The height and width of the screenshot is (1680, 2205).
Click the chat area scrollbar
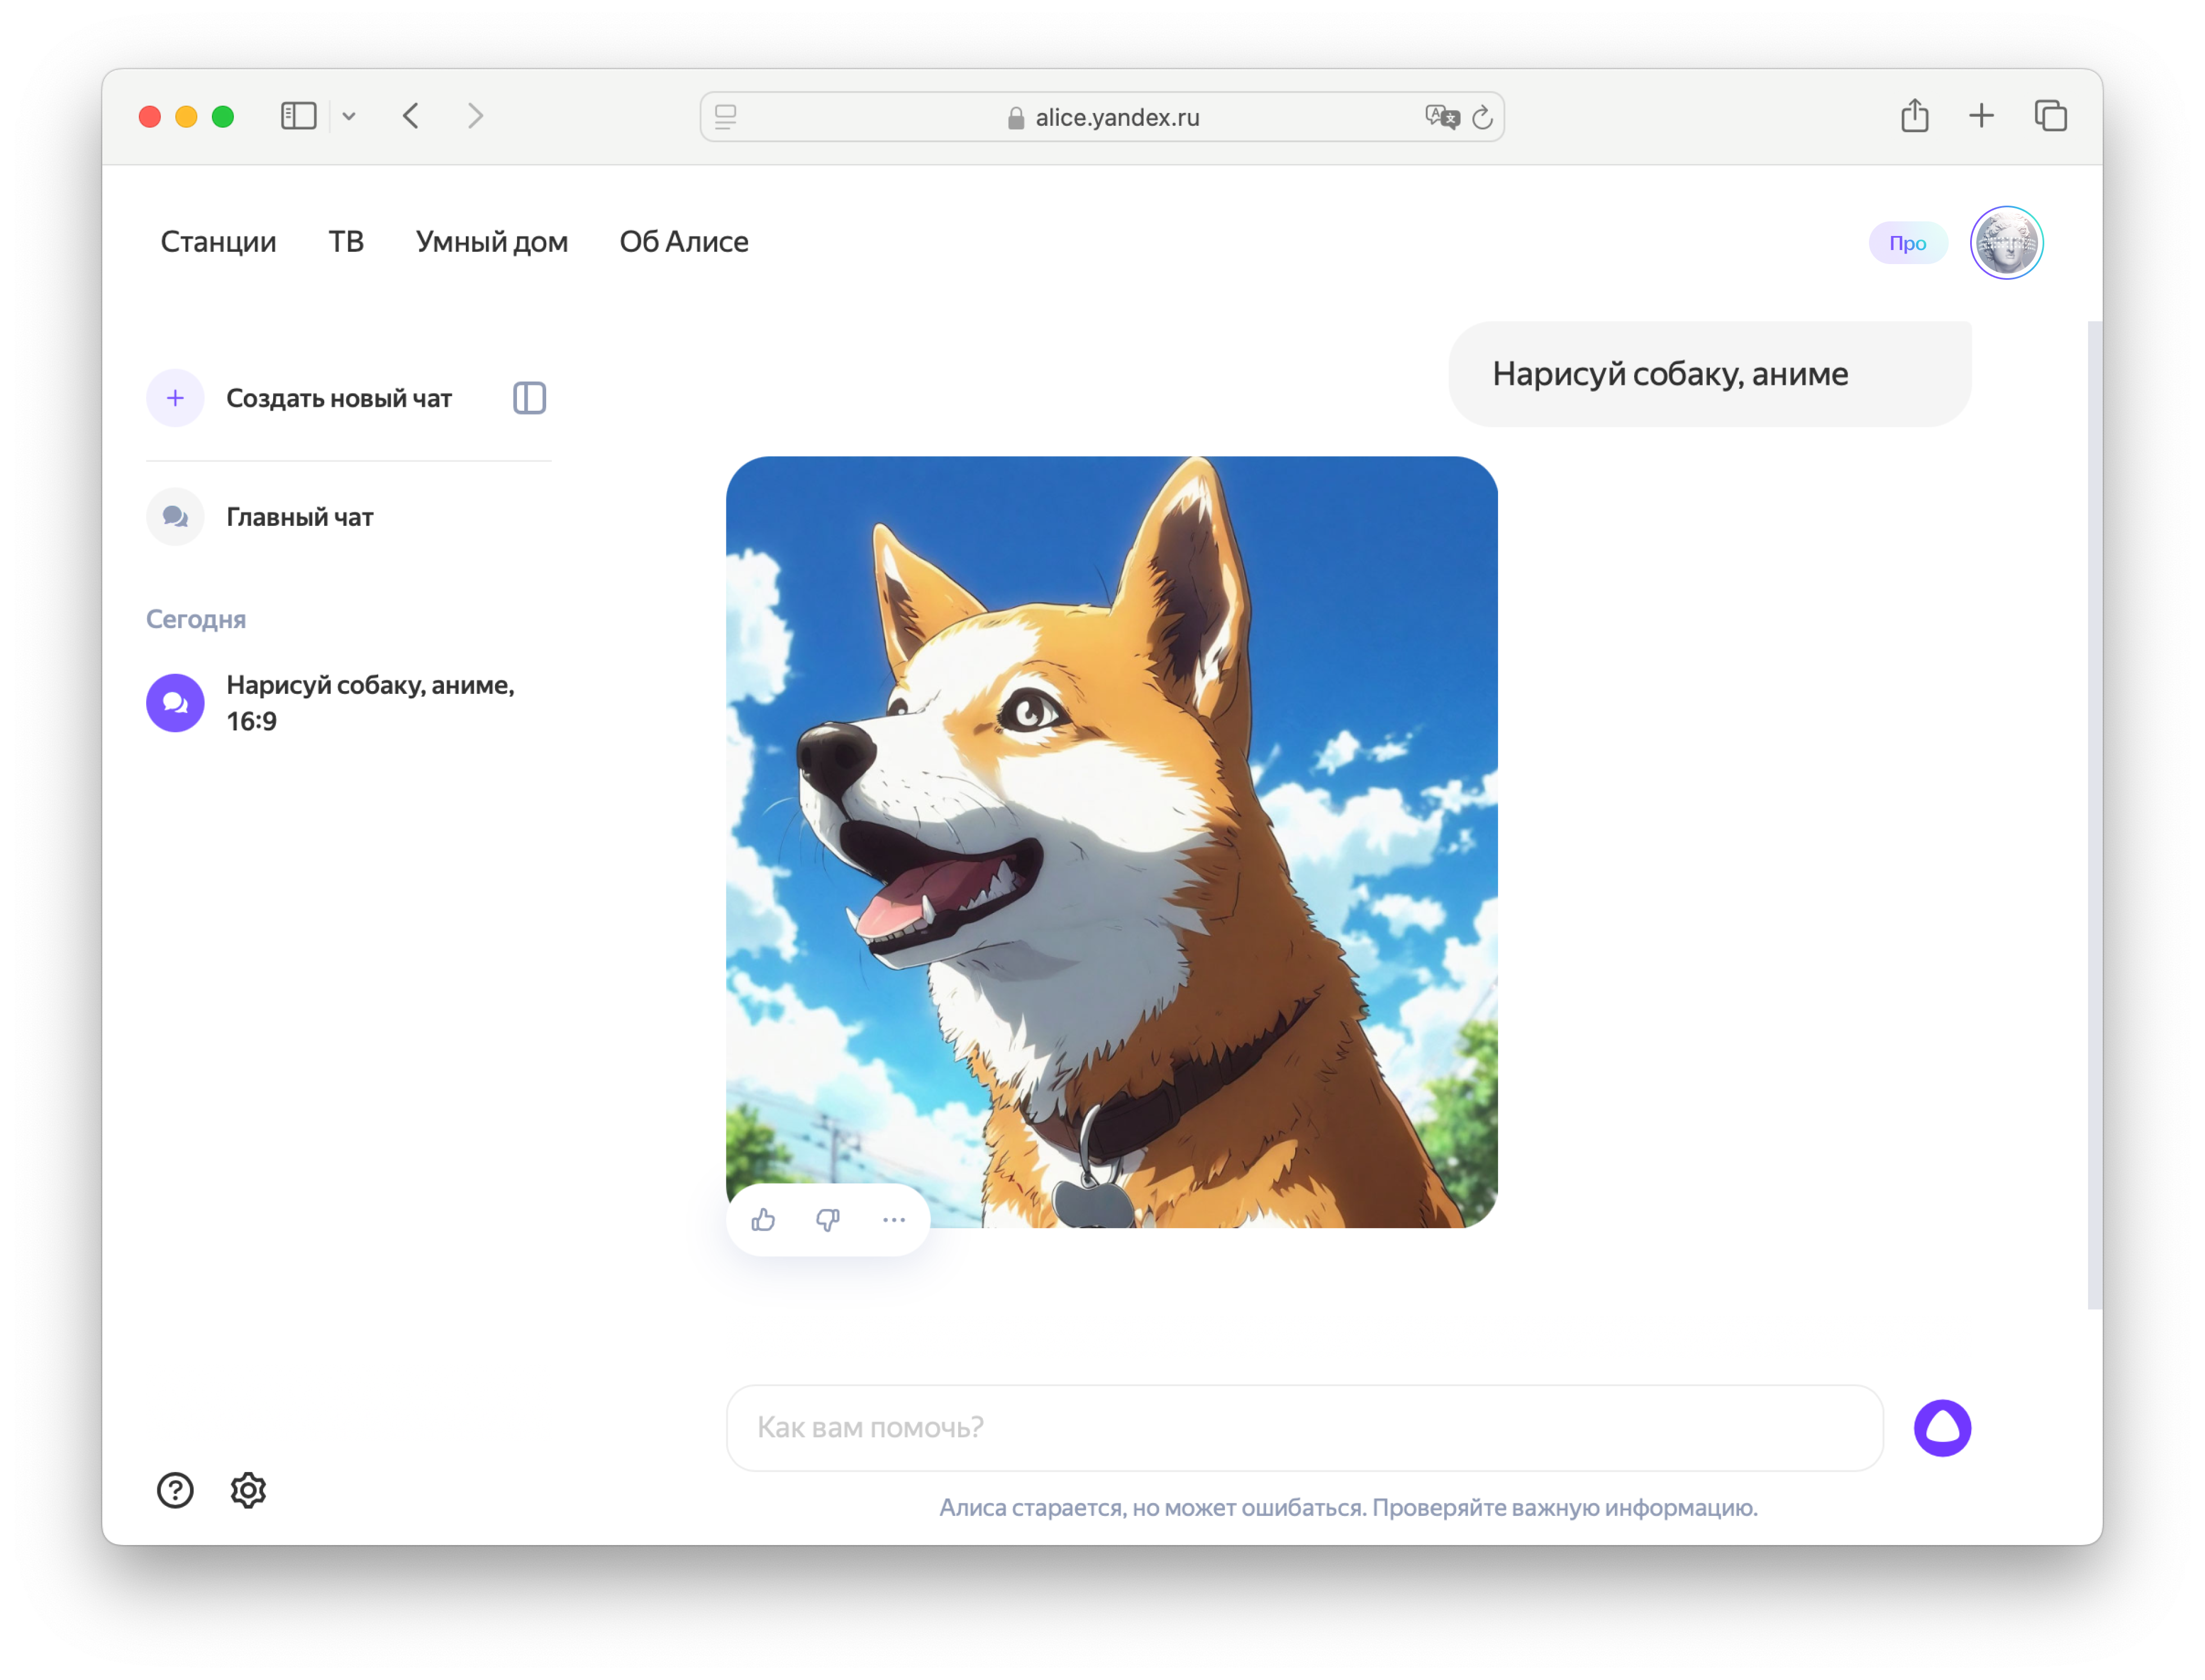tap(2094, 814)
